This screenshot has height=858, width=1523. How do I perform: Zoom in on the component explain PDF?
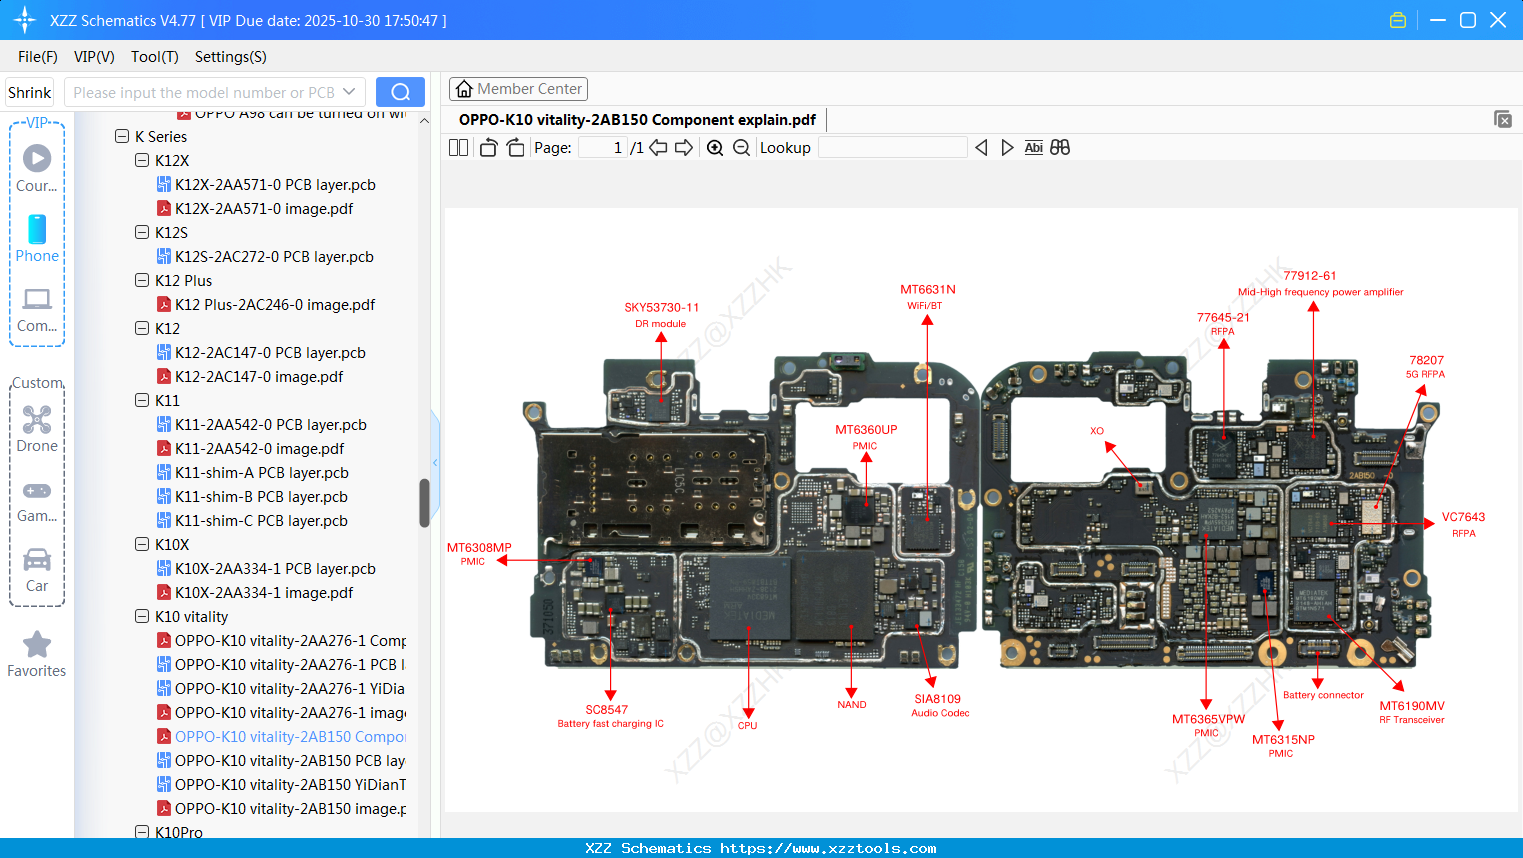(715, 147)
